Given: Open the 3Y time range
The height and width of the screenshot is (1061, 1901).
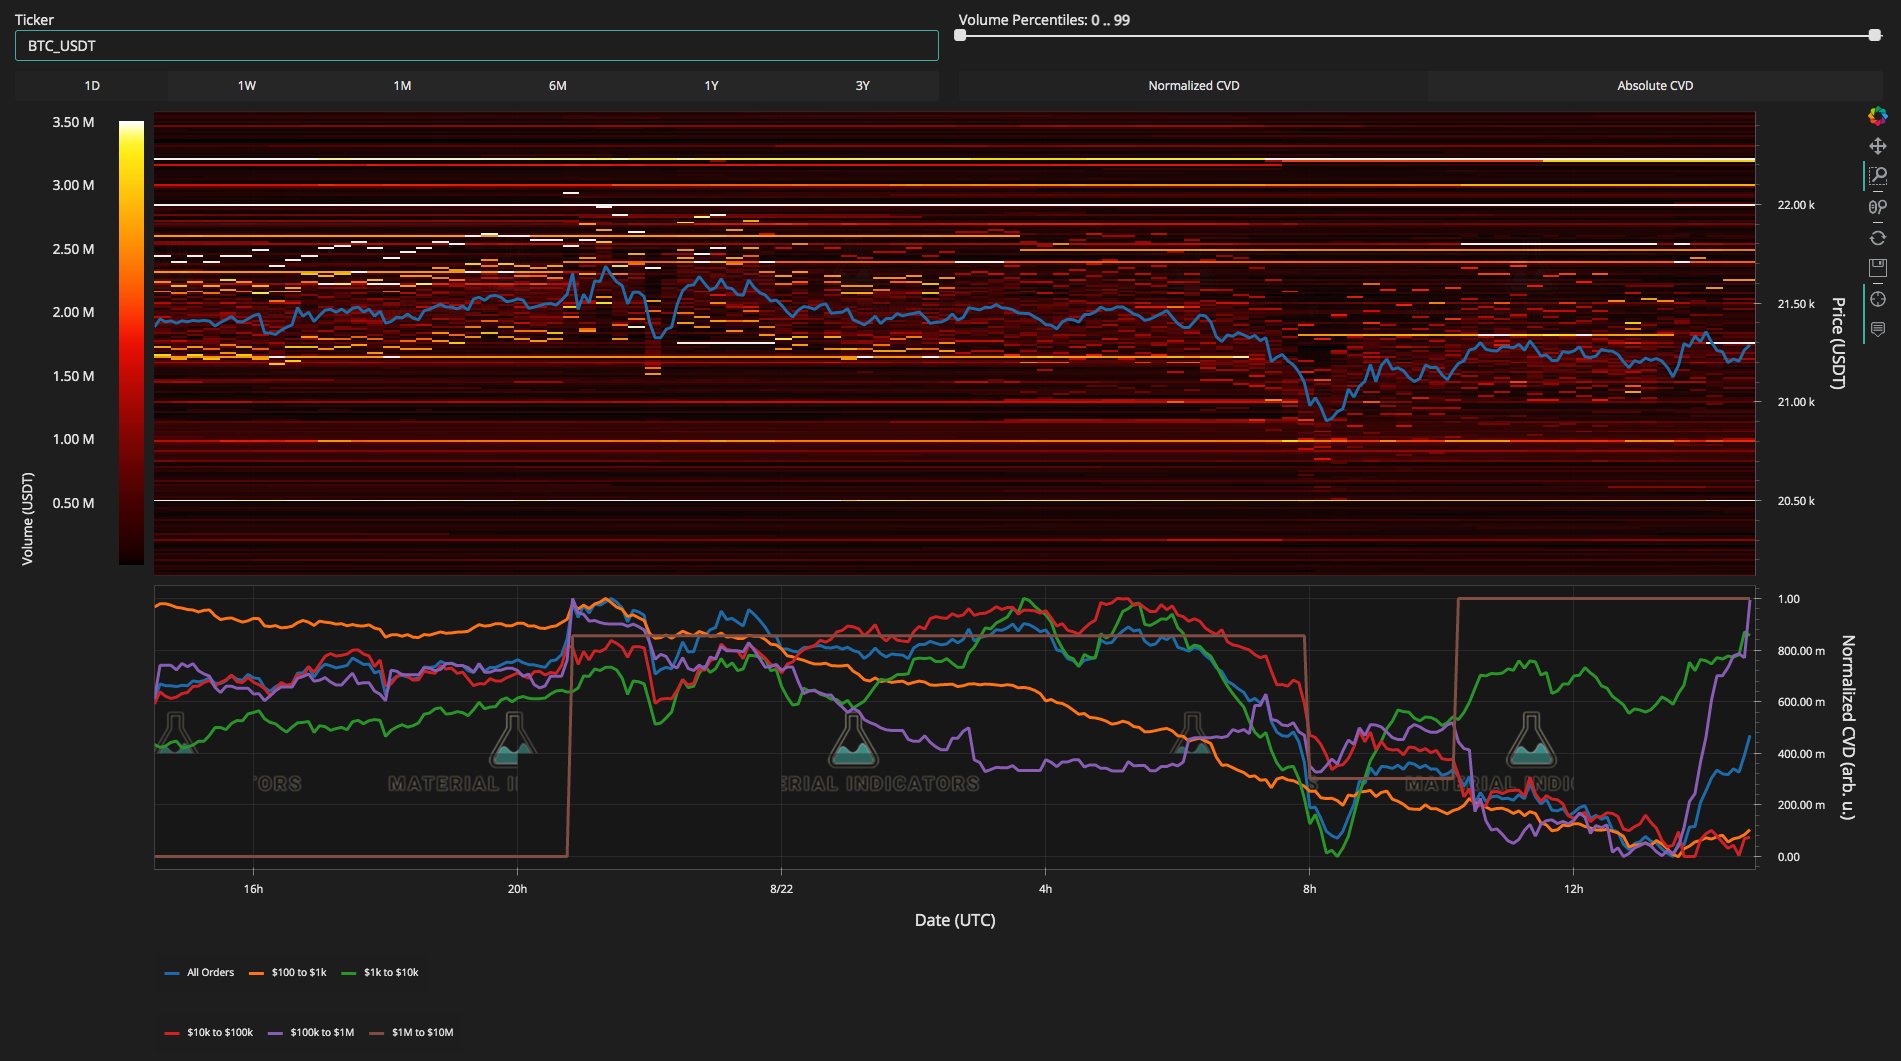Looking at the screenshot, I should pyautogui.click(x=862, y=86).
